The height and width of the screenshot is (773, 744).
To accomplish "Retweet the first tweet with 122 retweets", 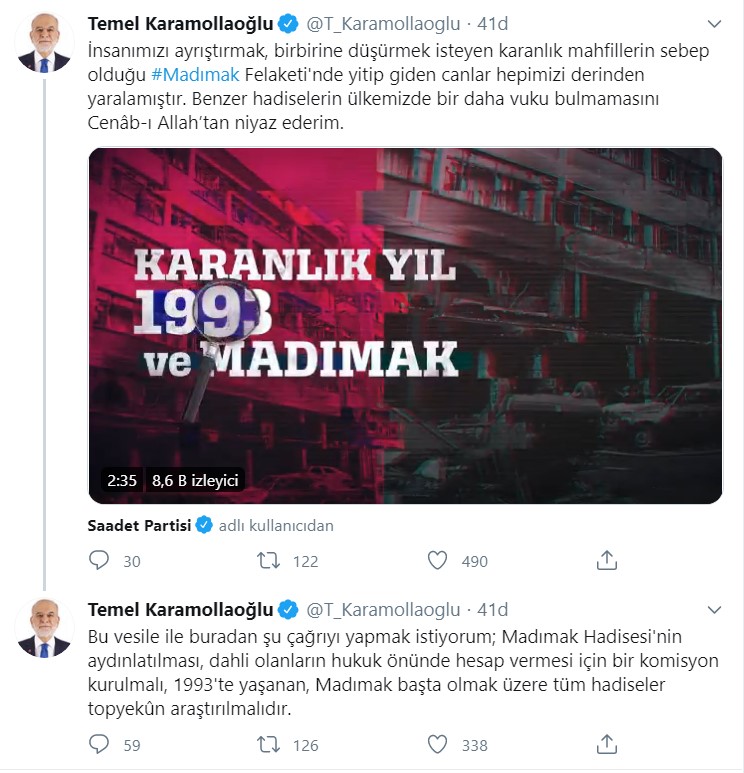I will [268, 561].
